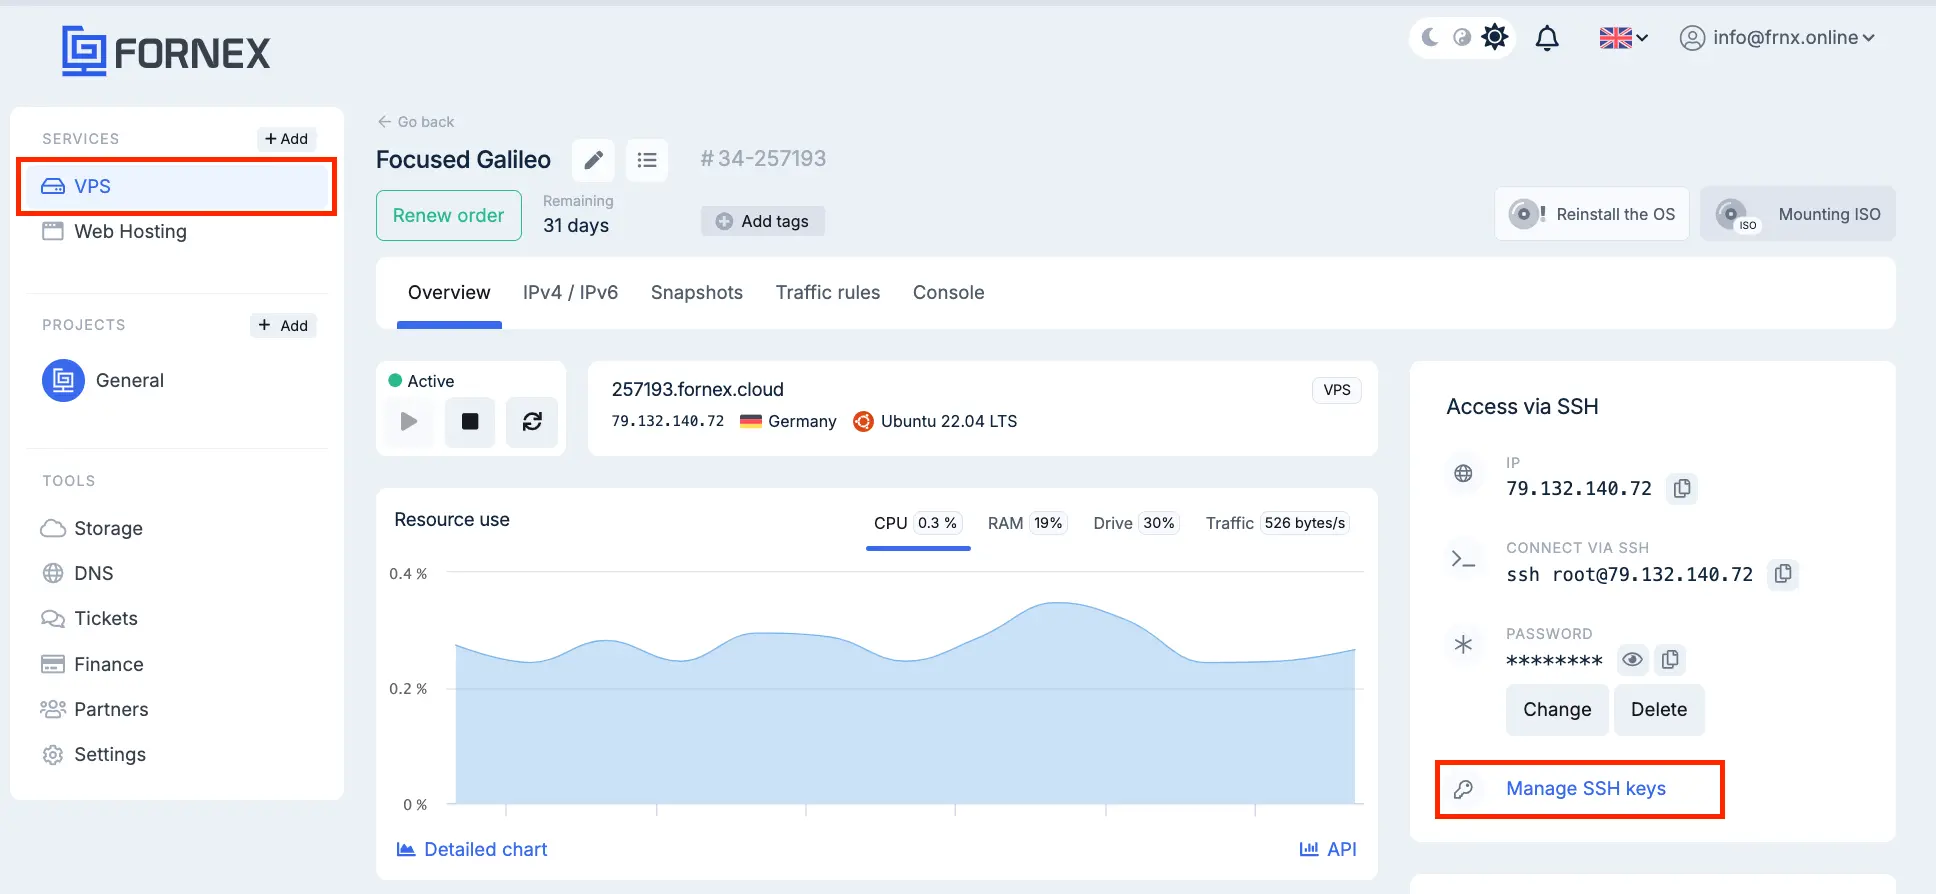This screenshot has height=894, width=1936.
Task: Open Finance section
Action: (92, 664)
